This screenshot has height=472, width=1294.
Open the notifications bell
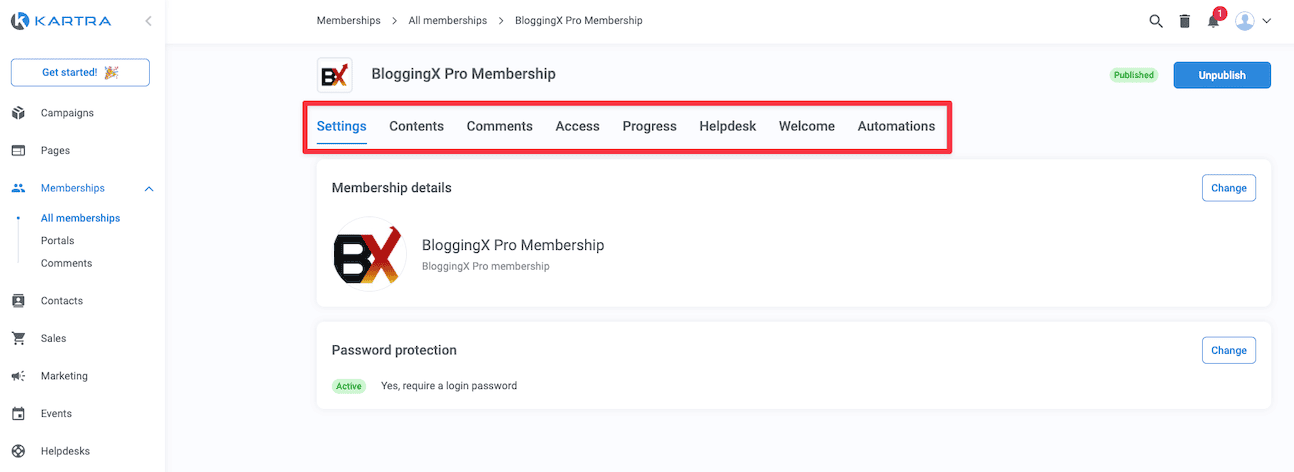coord(1213,21)
